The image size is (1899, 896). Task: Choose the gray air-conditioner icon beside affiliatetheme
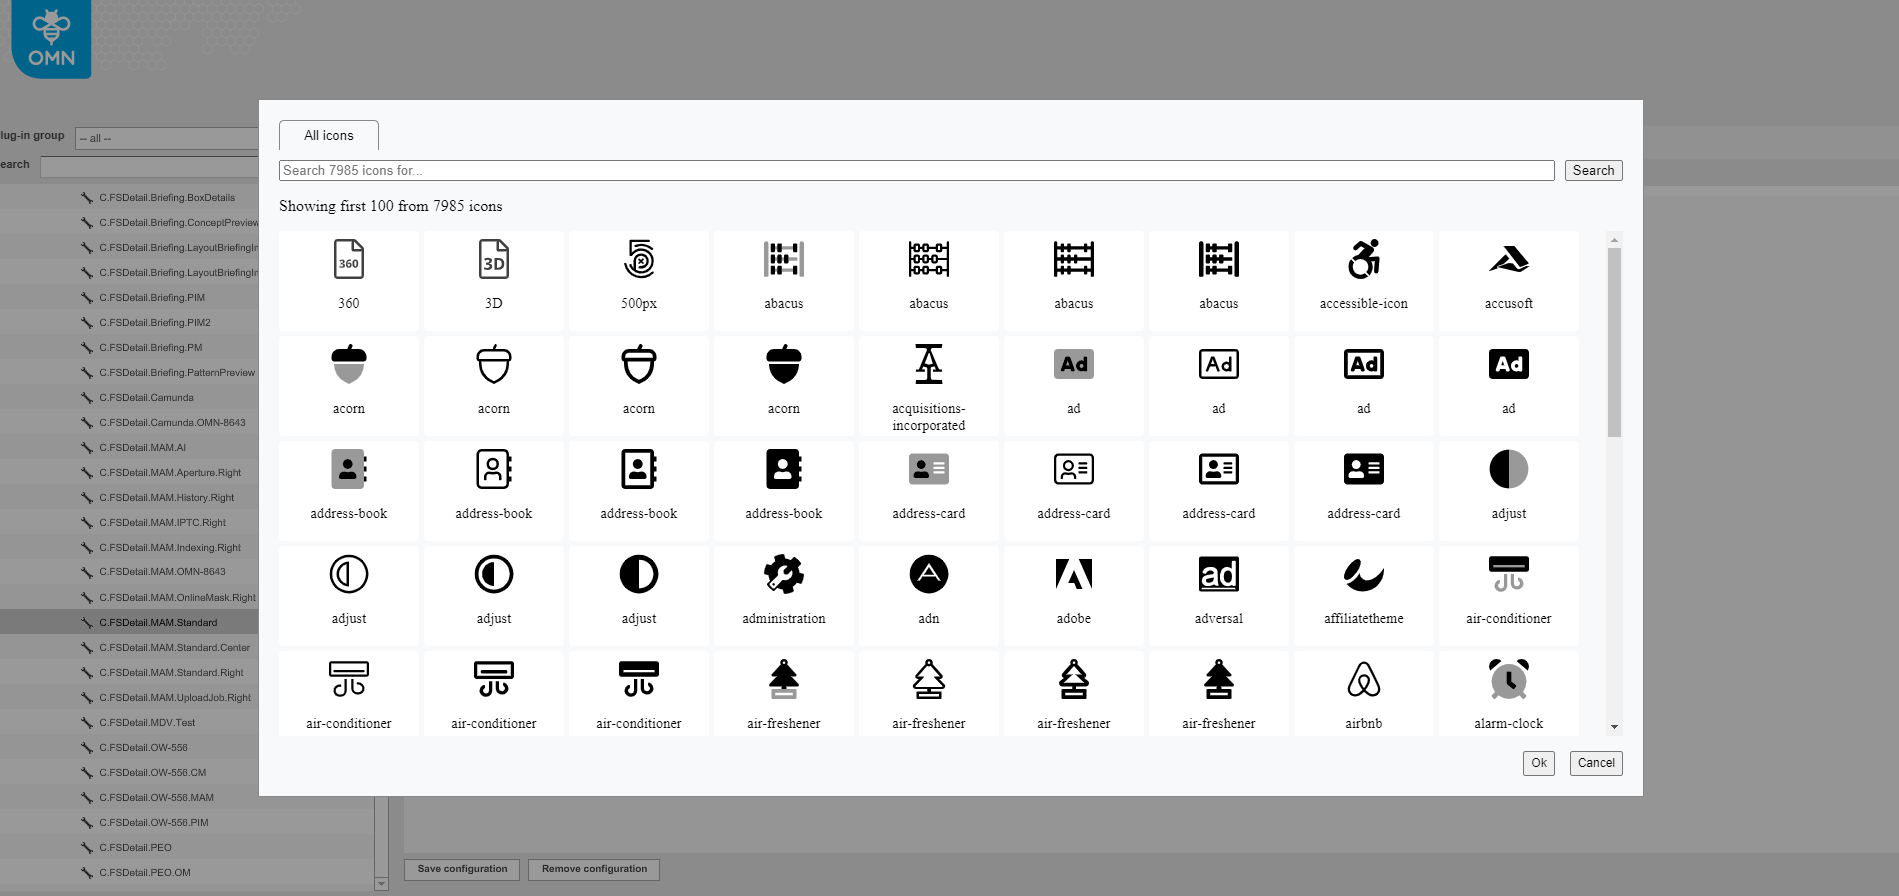point(1509,595)
